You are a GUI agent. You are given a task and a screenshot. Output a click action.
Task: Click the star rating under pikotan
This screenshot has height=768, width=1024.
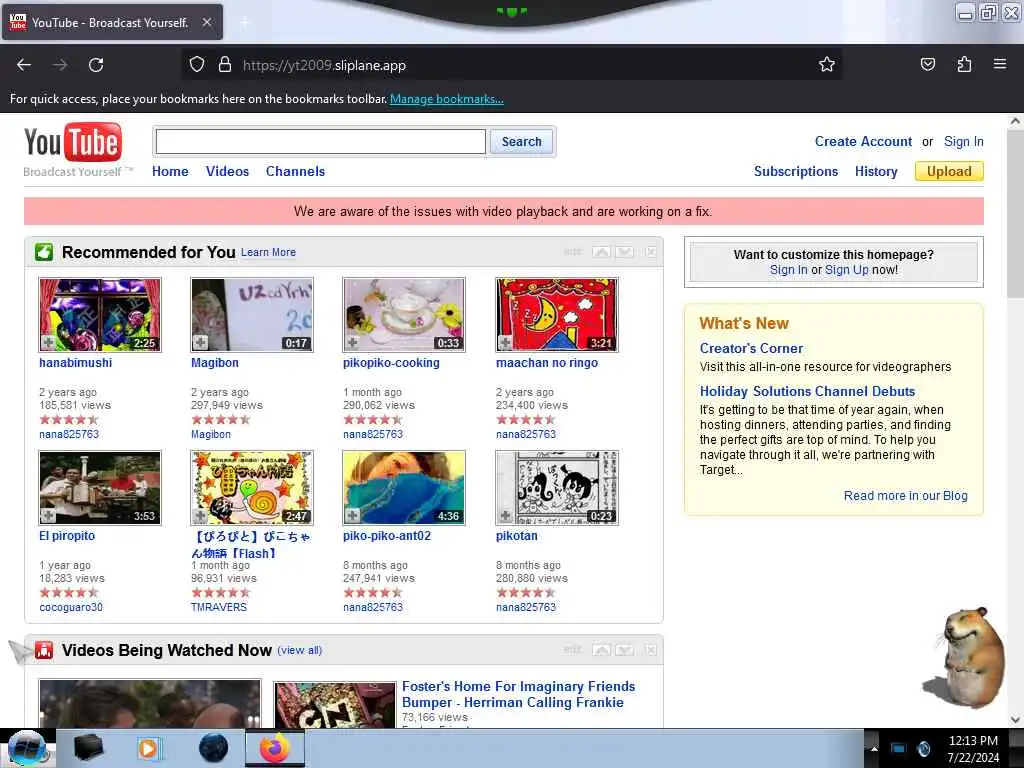coord(526,592)
